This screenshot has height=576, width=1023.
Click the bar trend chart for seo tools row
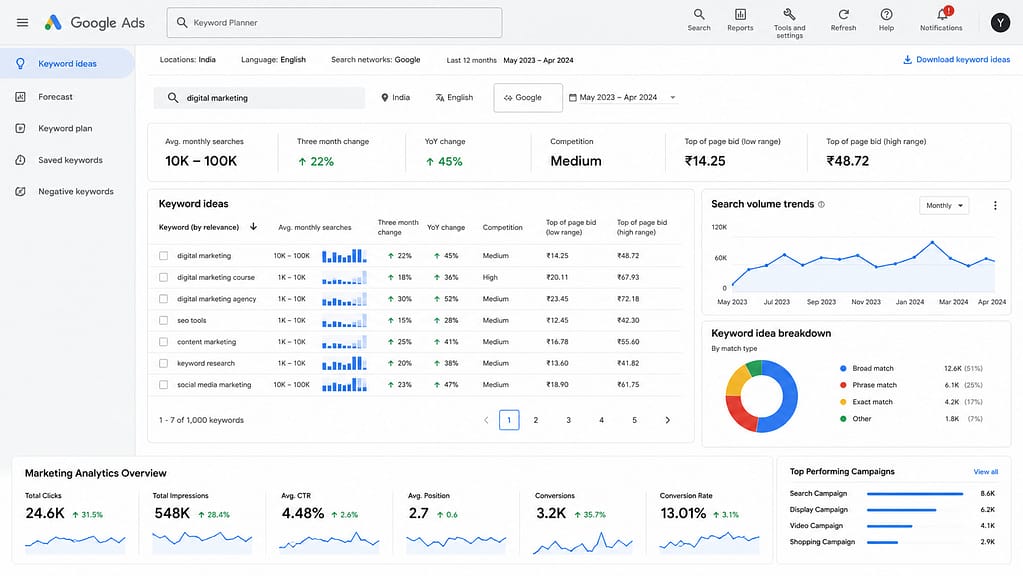tap(344, 320)
